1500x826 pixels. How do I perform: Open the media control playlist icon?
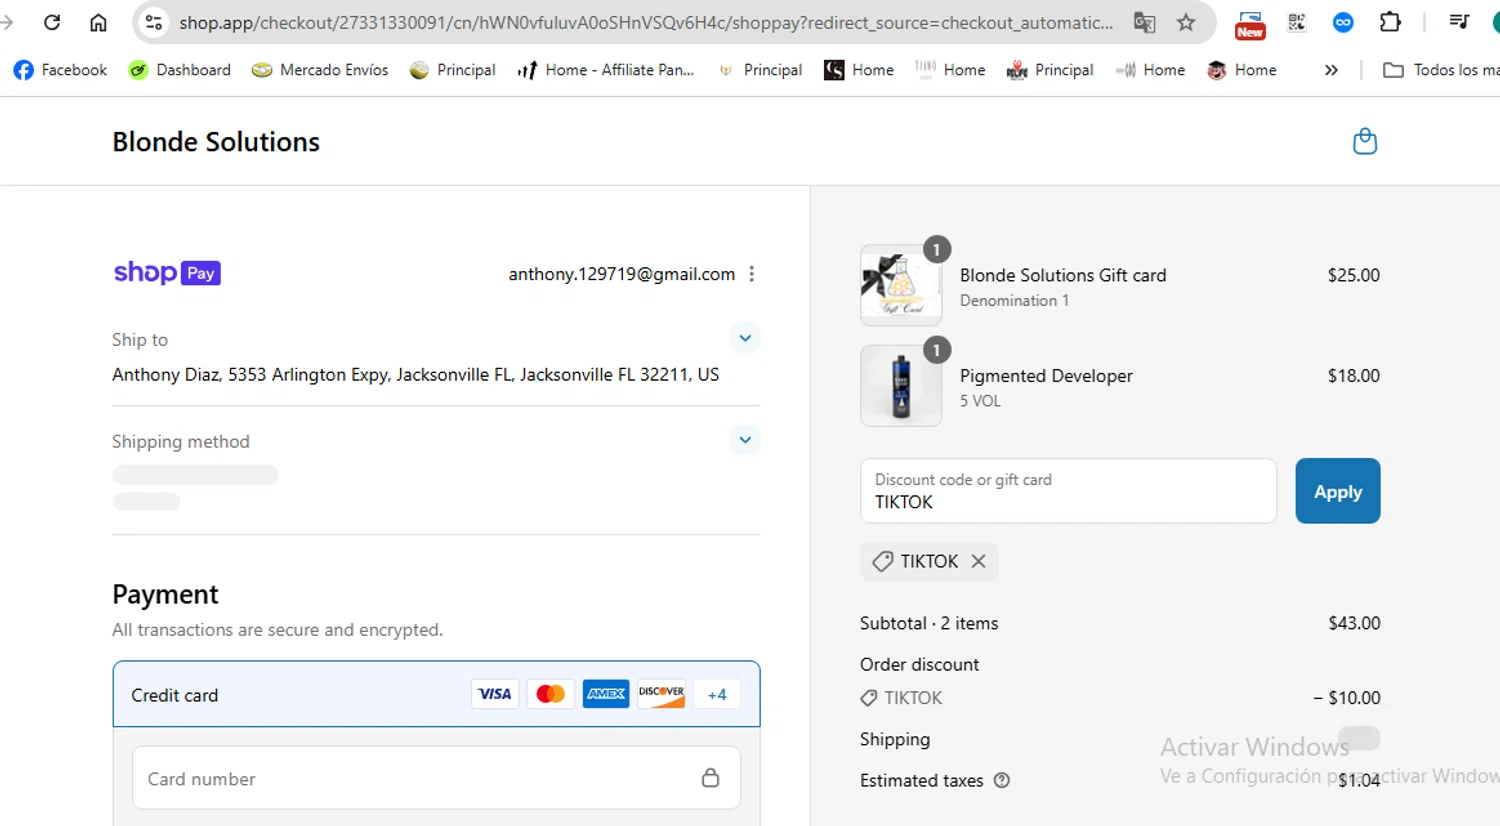[x=1459, y=22]
